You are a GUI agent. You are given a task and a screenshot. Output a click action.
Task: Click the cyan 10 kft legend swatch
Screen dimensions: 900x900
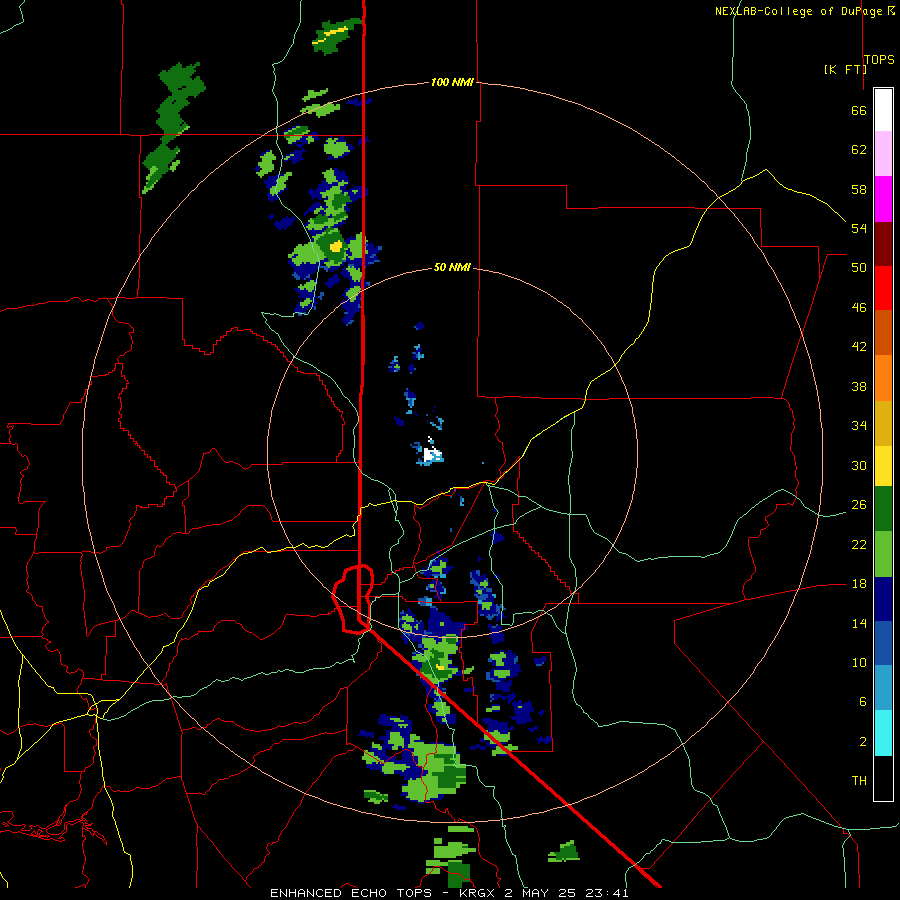pyautogui.click(x=883, y=733)
